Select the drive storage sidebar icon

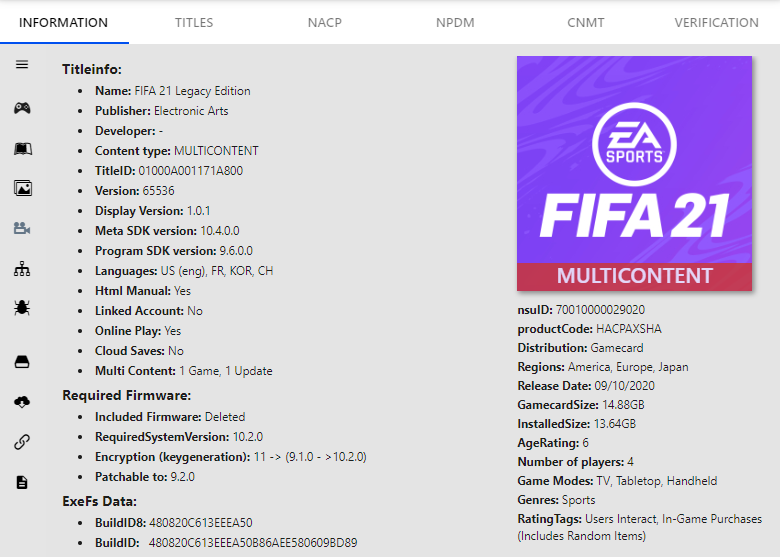[x=22, y=362]
